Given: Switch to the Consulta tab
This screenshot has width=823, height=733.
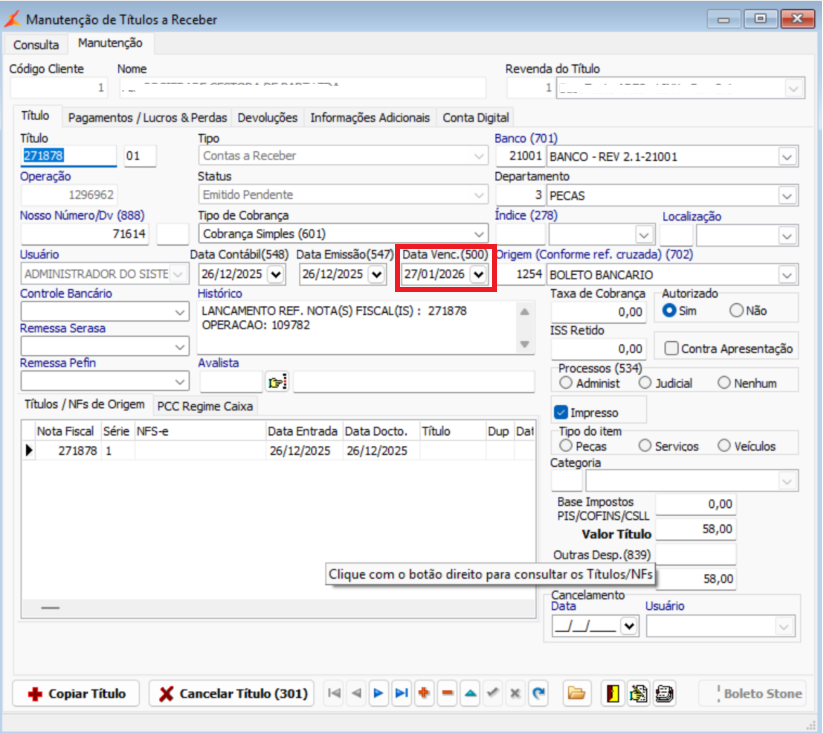Looking at the screenshot, I should 36,45.
